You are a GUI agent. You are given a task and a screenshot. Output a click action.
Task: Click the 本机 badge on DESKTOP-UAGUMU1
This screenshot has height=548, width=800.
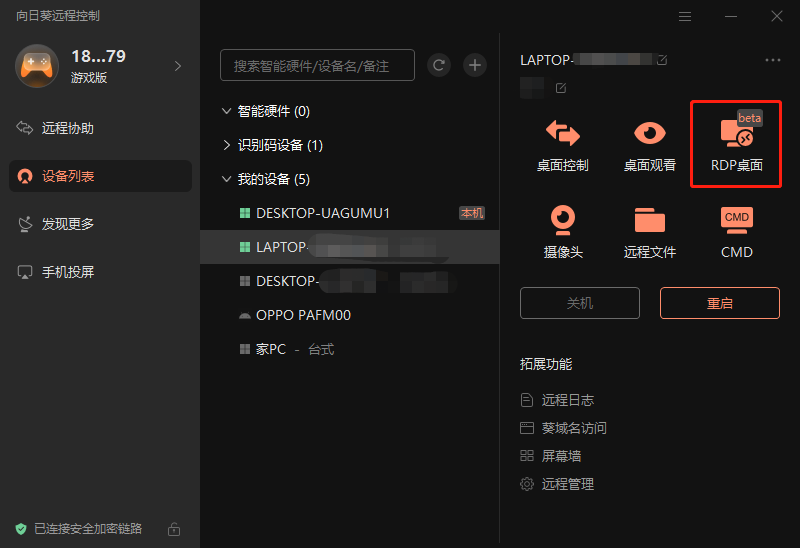tap(472, 213)
